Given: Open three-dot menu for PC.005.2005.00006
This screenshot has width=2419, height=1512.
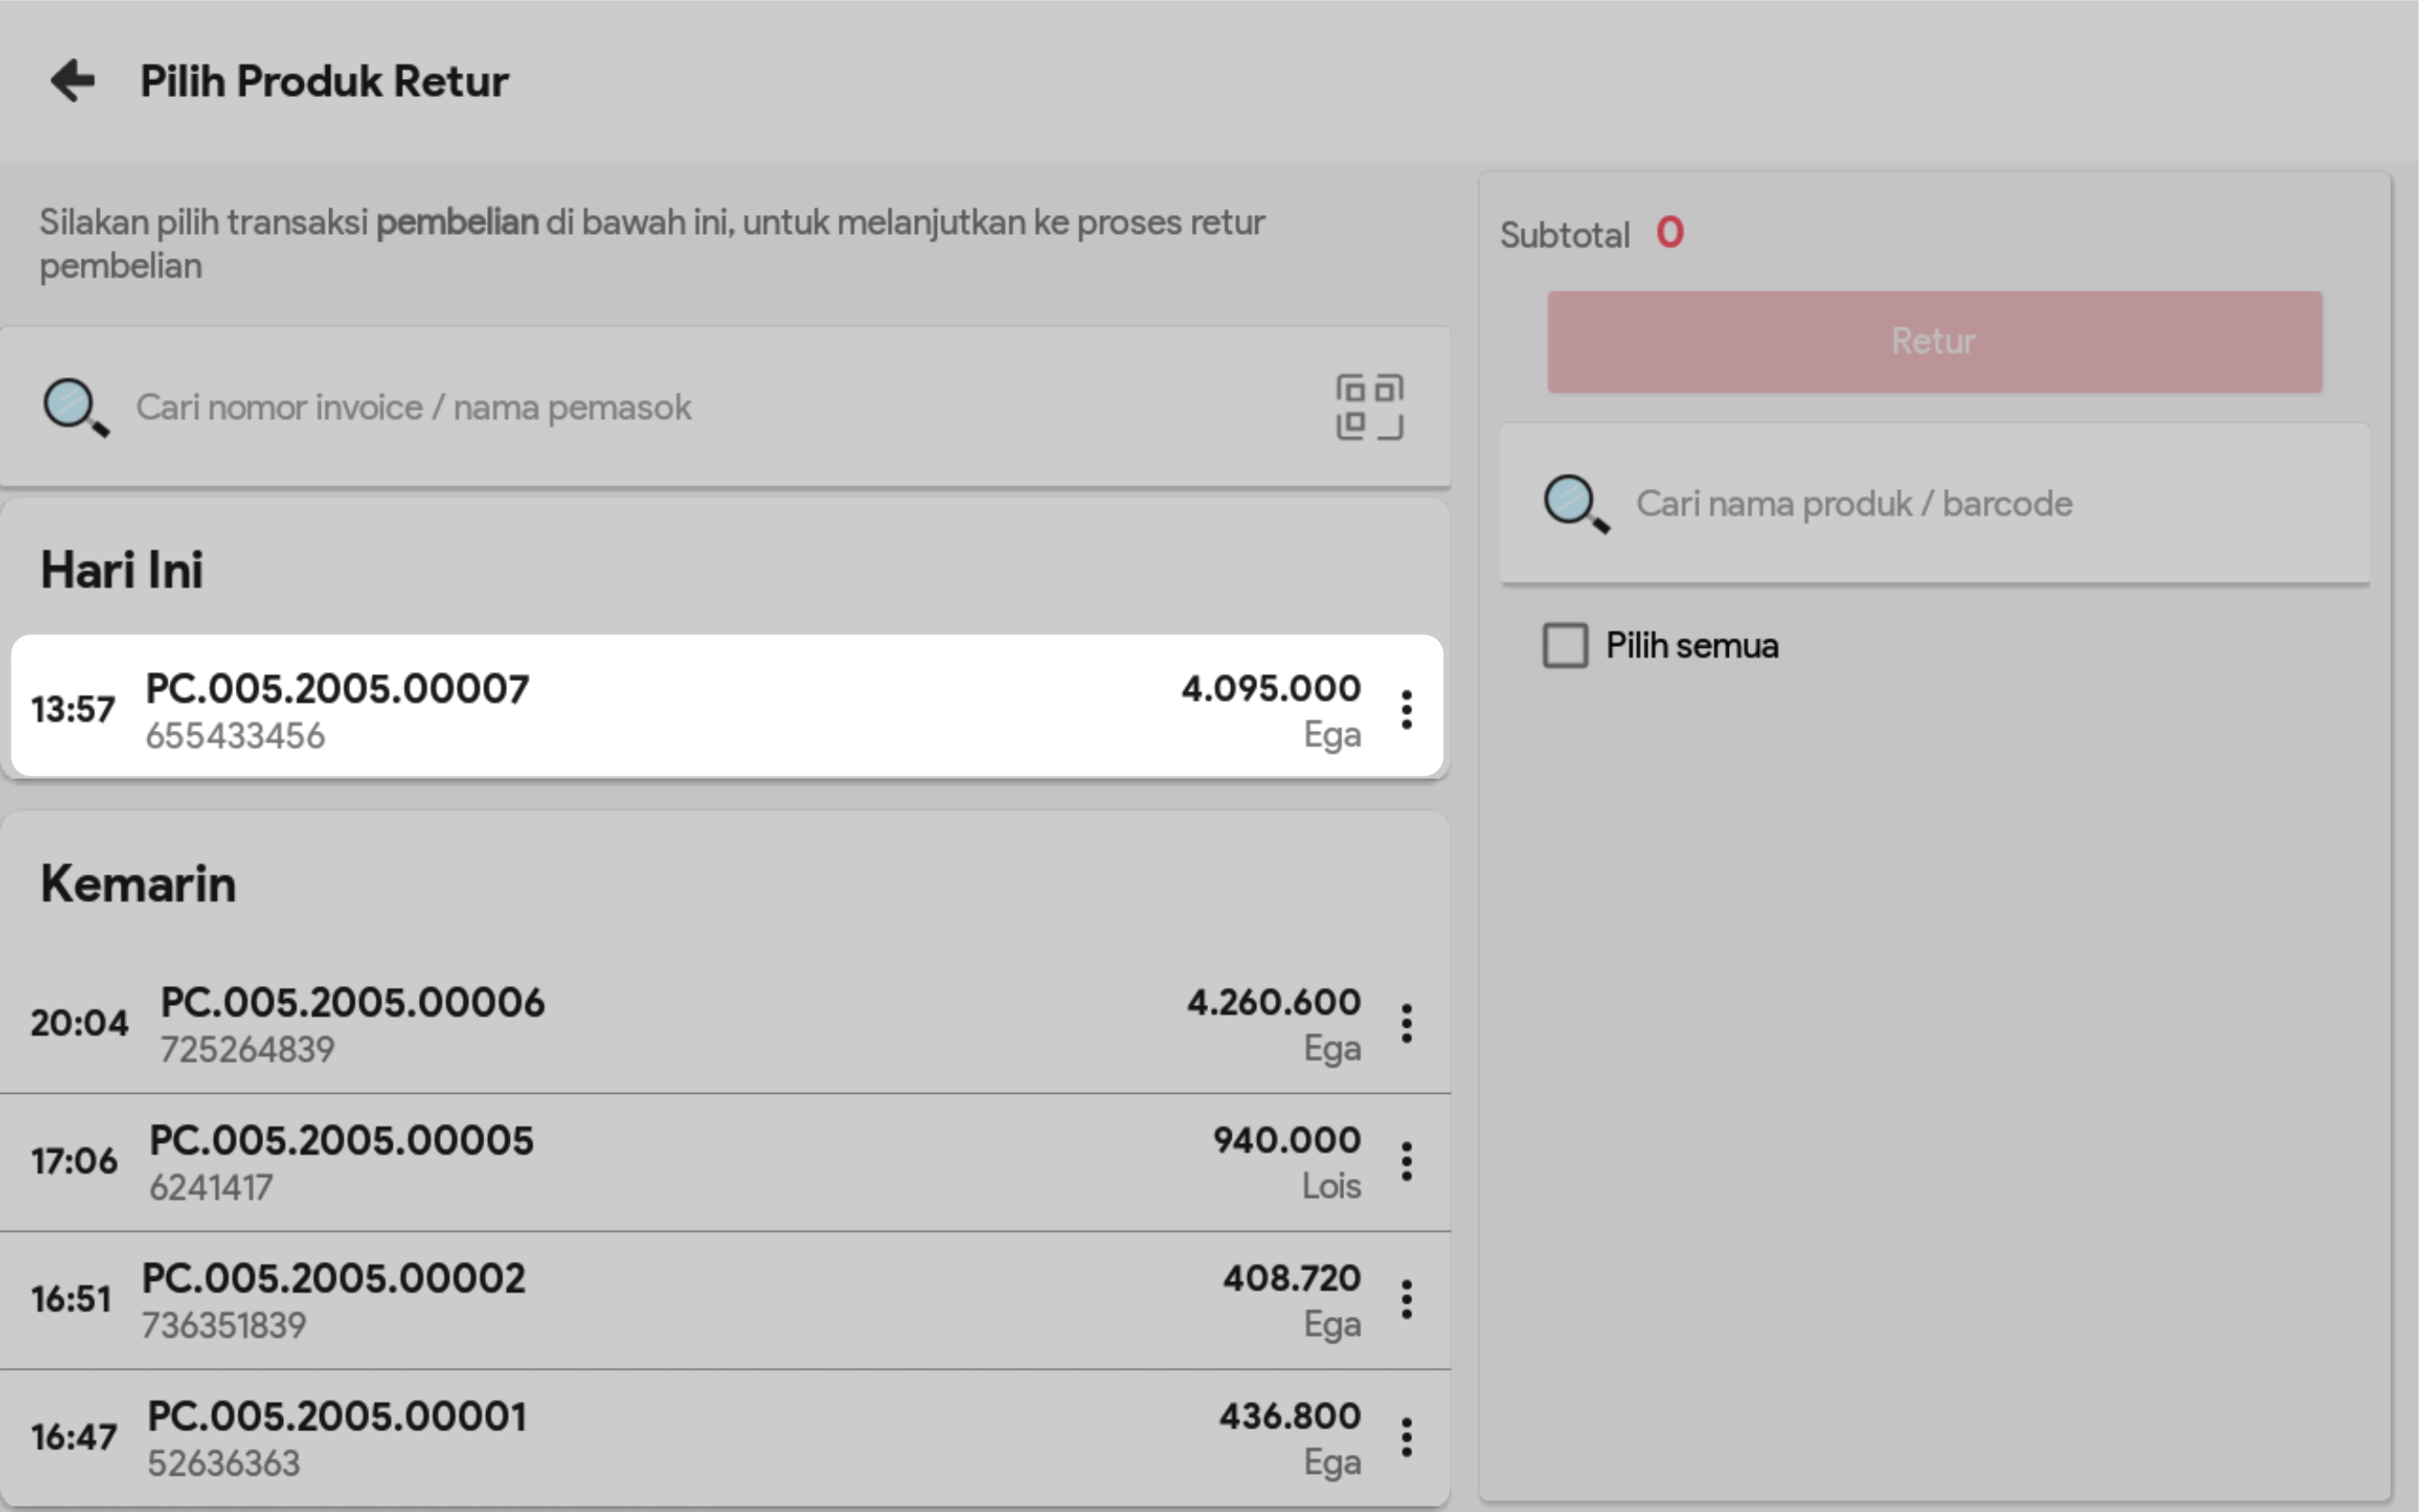Looking at the screenshot, I should 1406,1023.
